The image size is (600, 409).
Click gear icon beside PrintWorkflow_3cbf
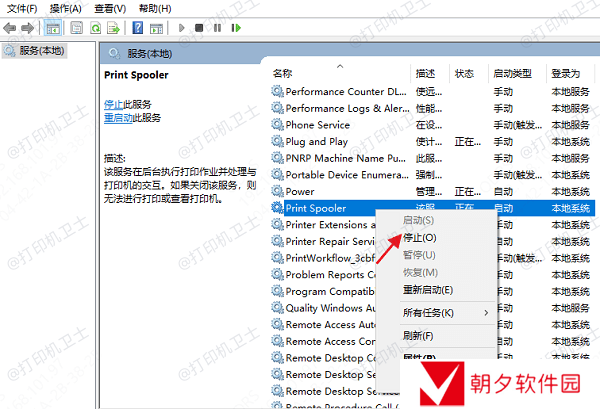pos(277,257)
